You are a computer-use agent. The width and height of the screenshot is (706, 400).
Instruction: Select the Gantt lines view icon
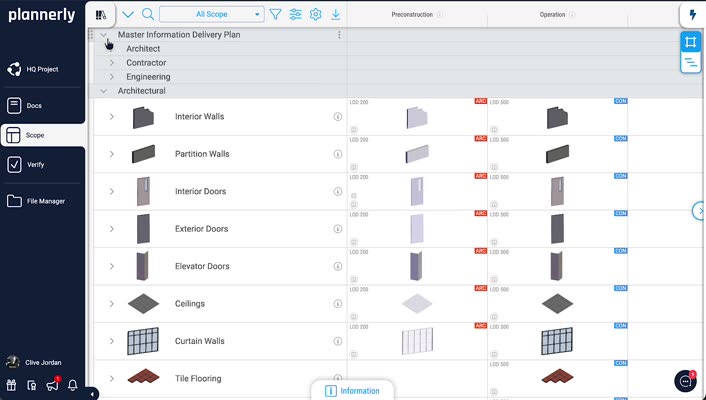coord(690,63)
